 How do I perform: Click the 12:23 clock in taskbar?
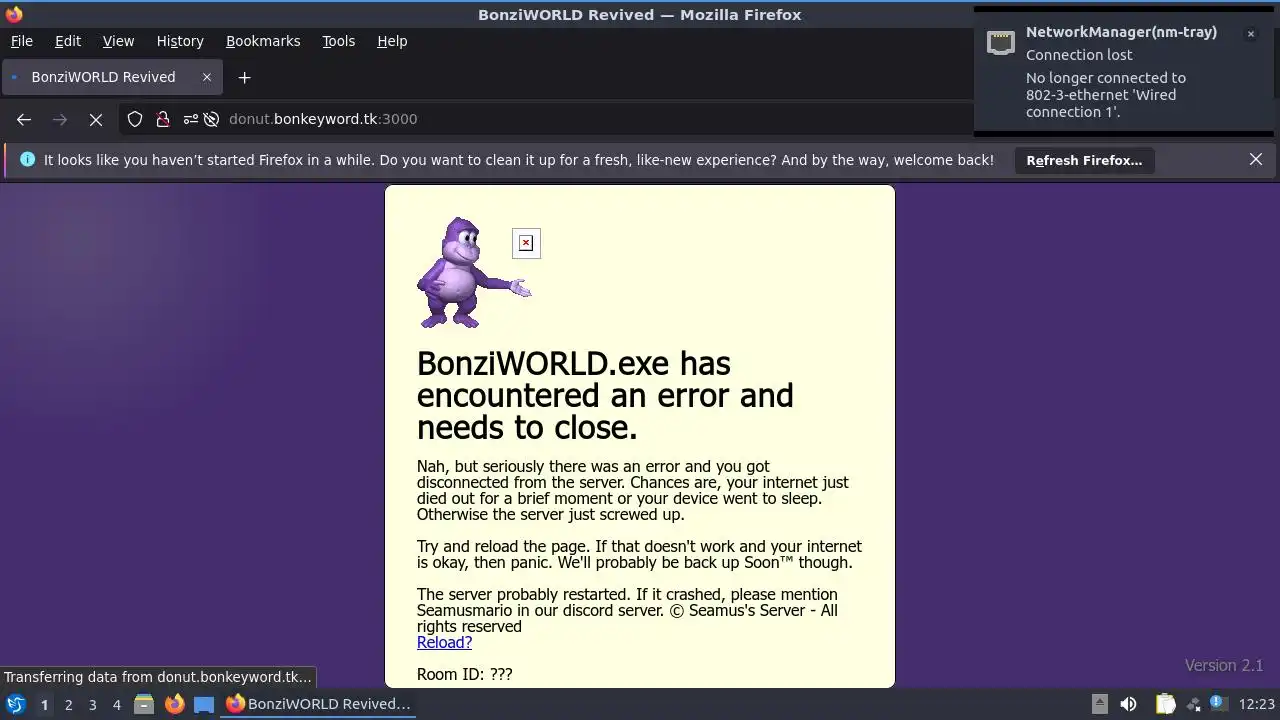coord(1257,704)
